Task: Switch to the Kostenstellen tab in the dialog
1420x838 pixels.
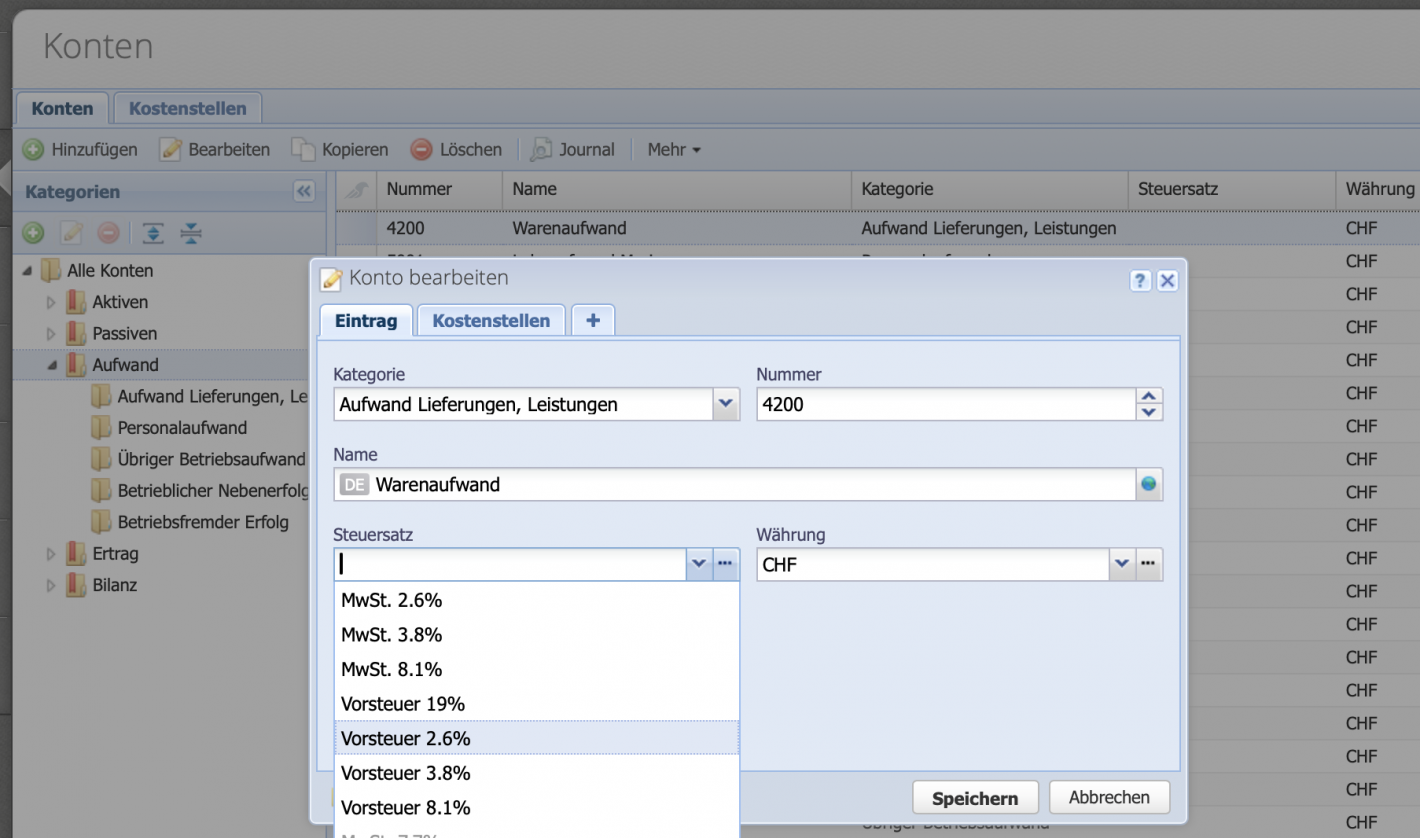Action: pyautogui.click(x=490, y=320)
